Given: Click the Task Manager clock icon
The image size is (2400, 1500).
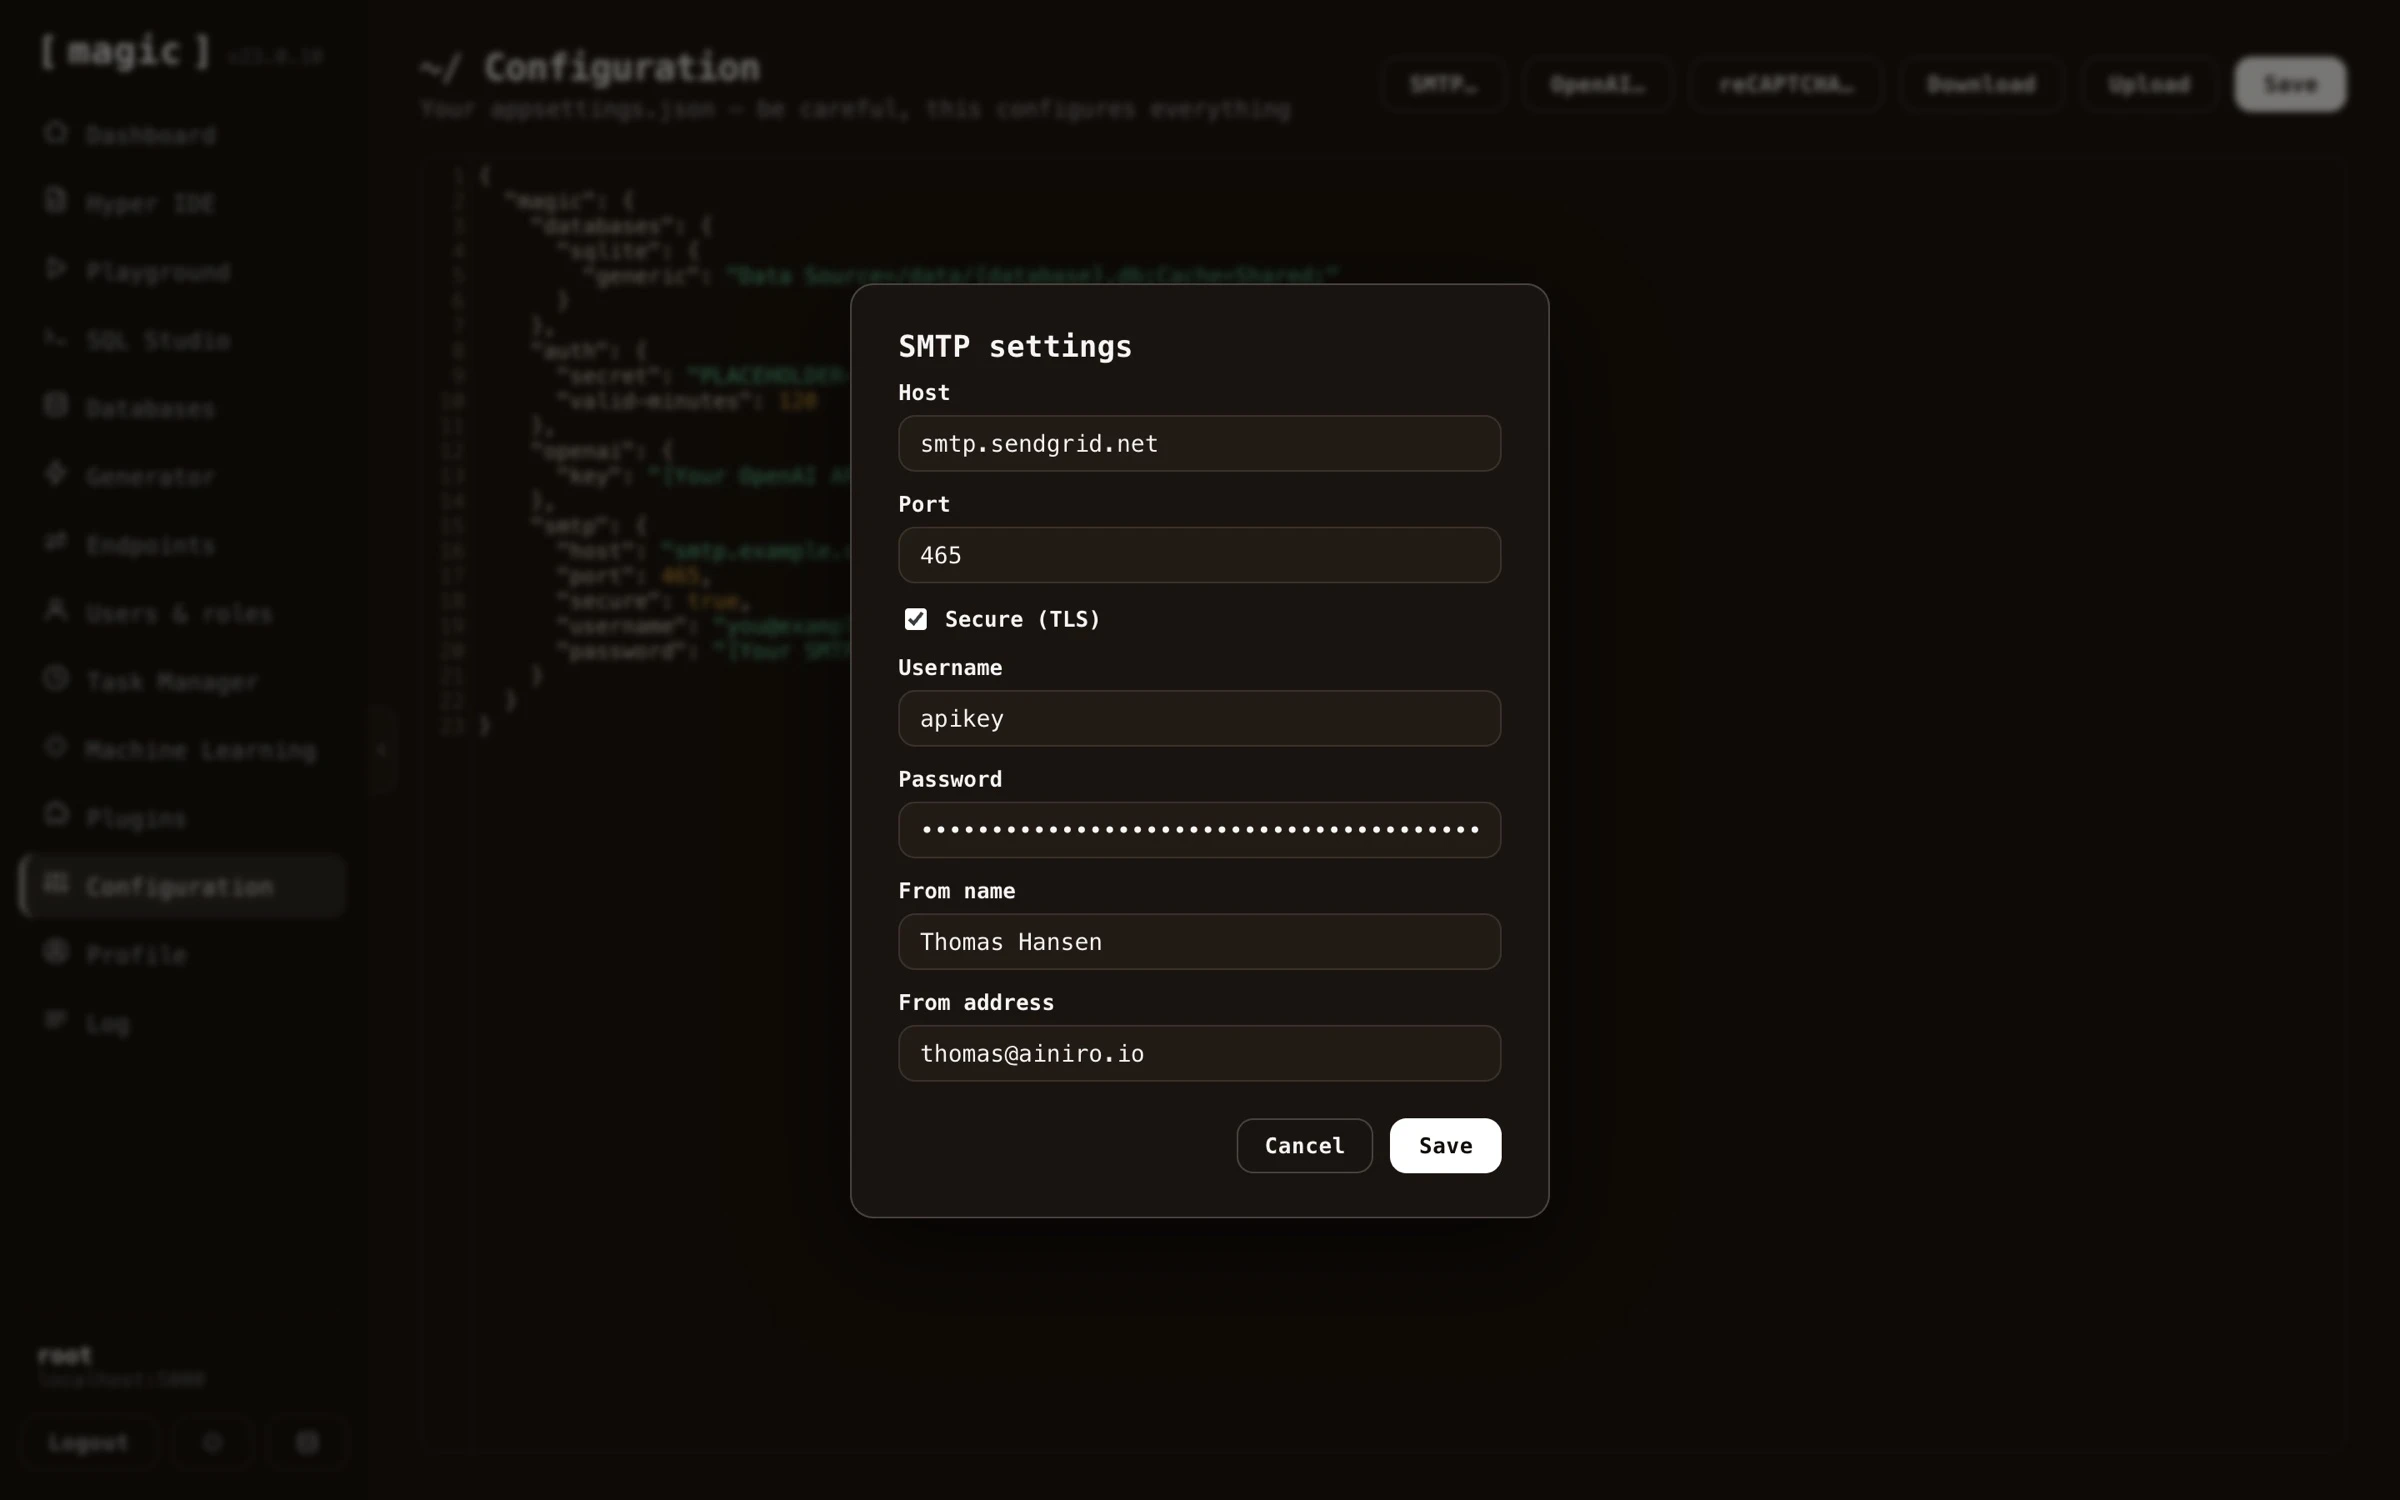Looking at the screenshot, I should [x=56, y=679].
